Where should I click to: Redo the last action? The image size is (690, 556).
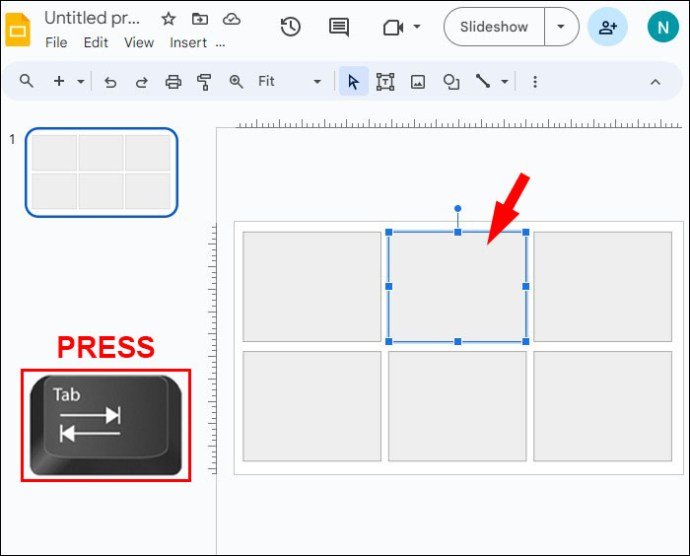[x=142, y=82]
